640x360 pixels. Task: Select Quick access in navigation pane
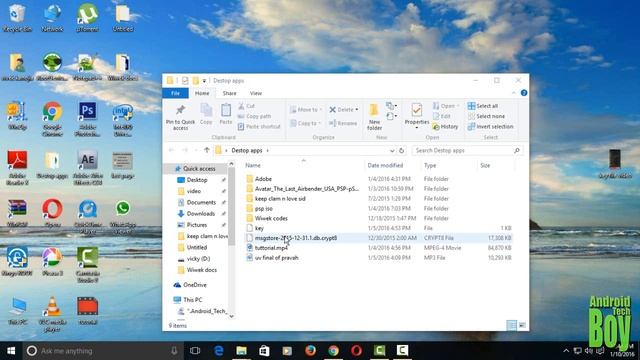click(x=198, y=169)
